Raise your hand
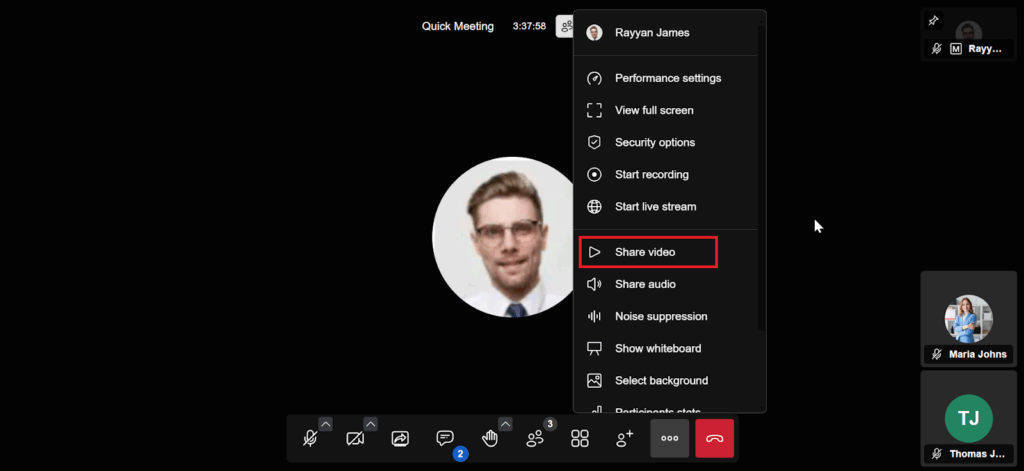Viewport: 1024px width, 471px height. [x=490, y=439]
